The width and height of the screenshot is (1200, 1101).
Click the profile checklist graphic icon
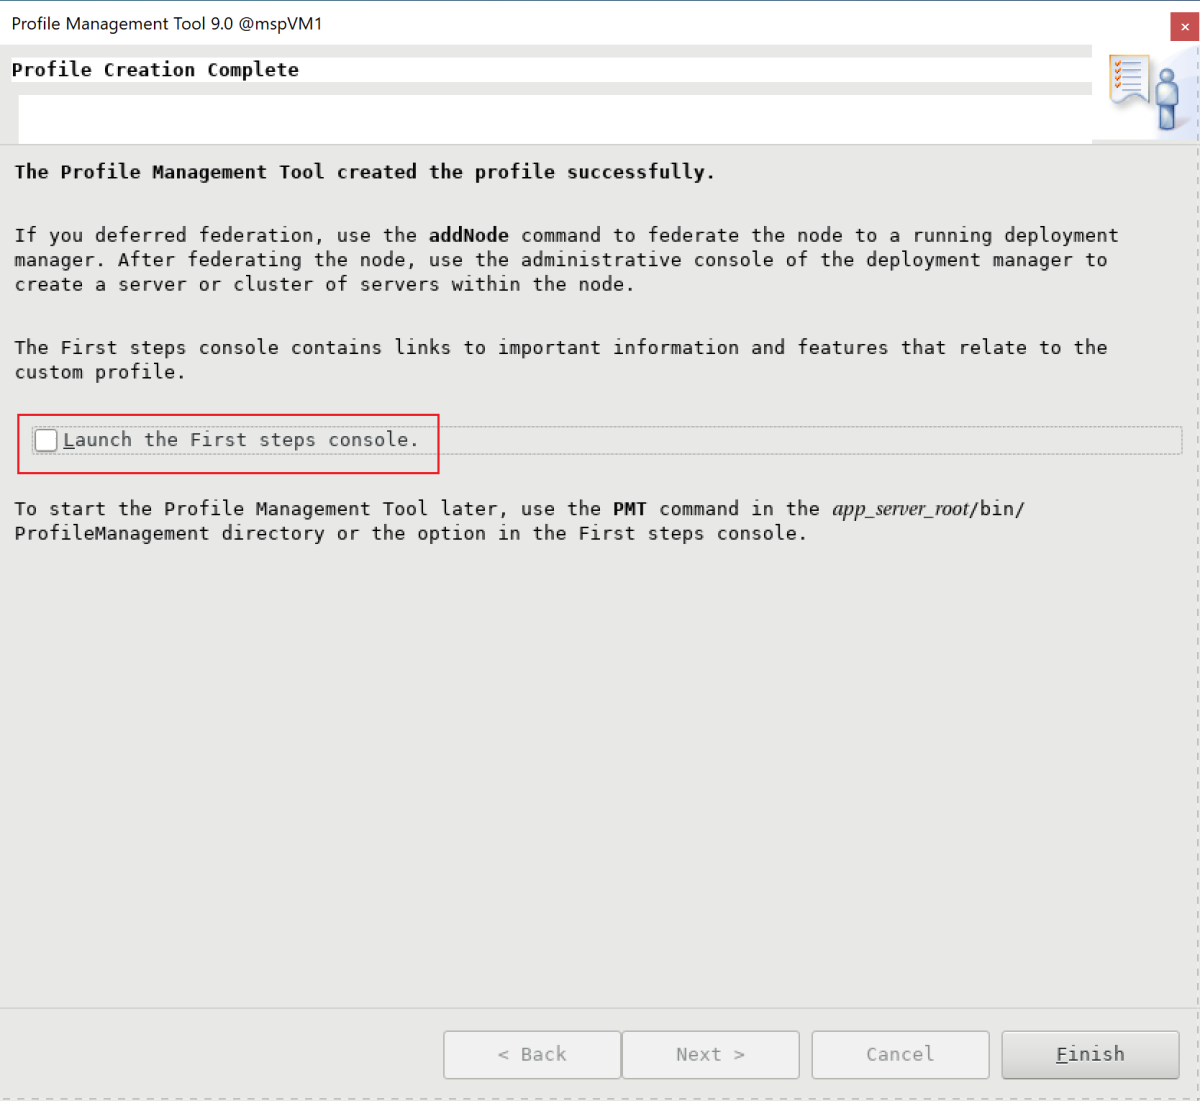1128,78
